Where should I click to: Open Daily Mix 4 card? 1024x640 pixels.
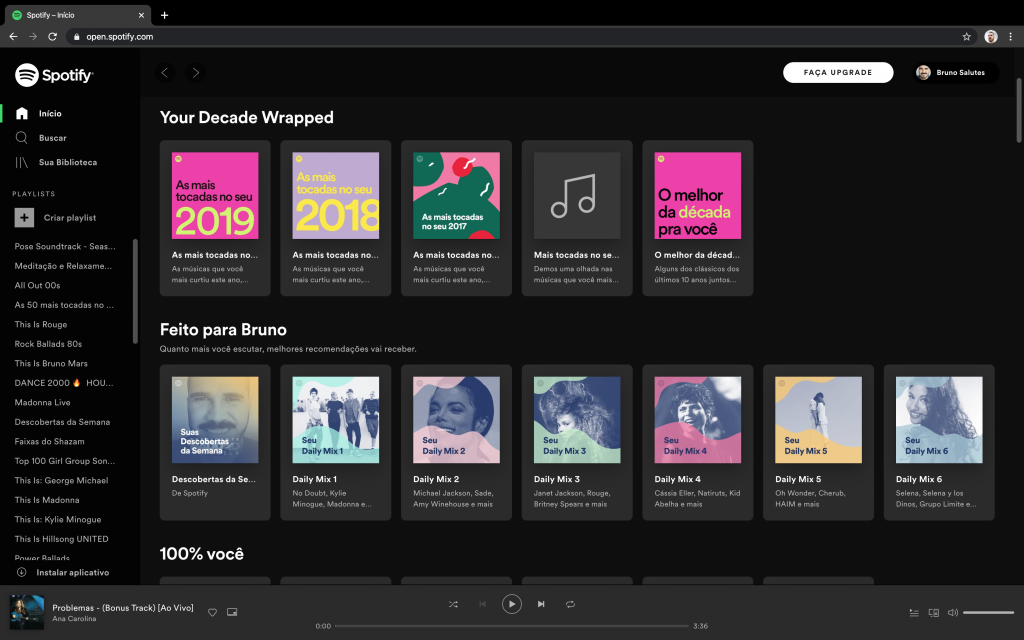coord(697,442)
